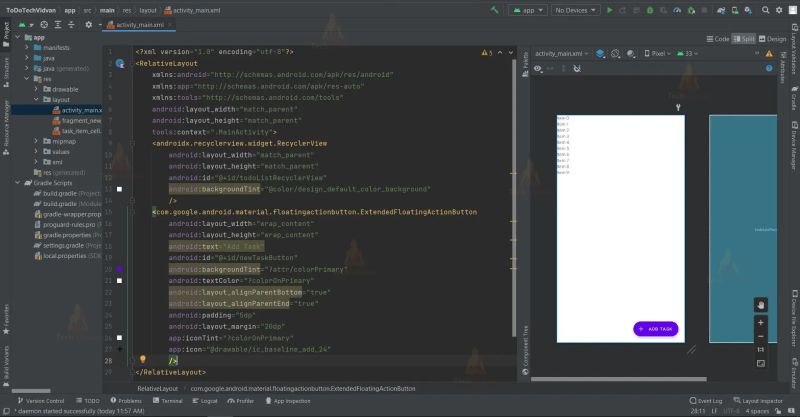Click the white color swatch on line 13
This screenshot has width=800, height=417.
pos(119,189)
